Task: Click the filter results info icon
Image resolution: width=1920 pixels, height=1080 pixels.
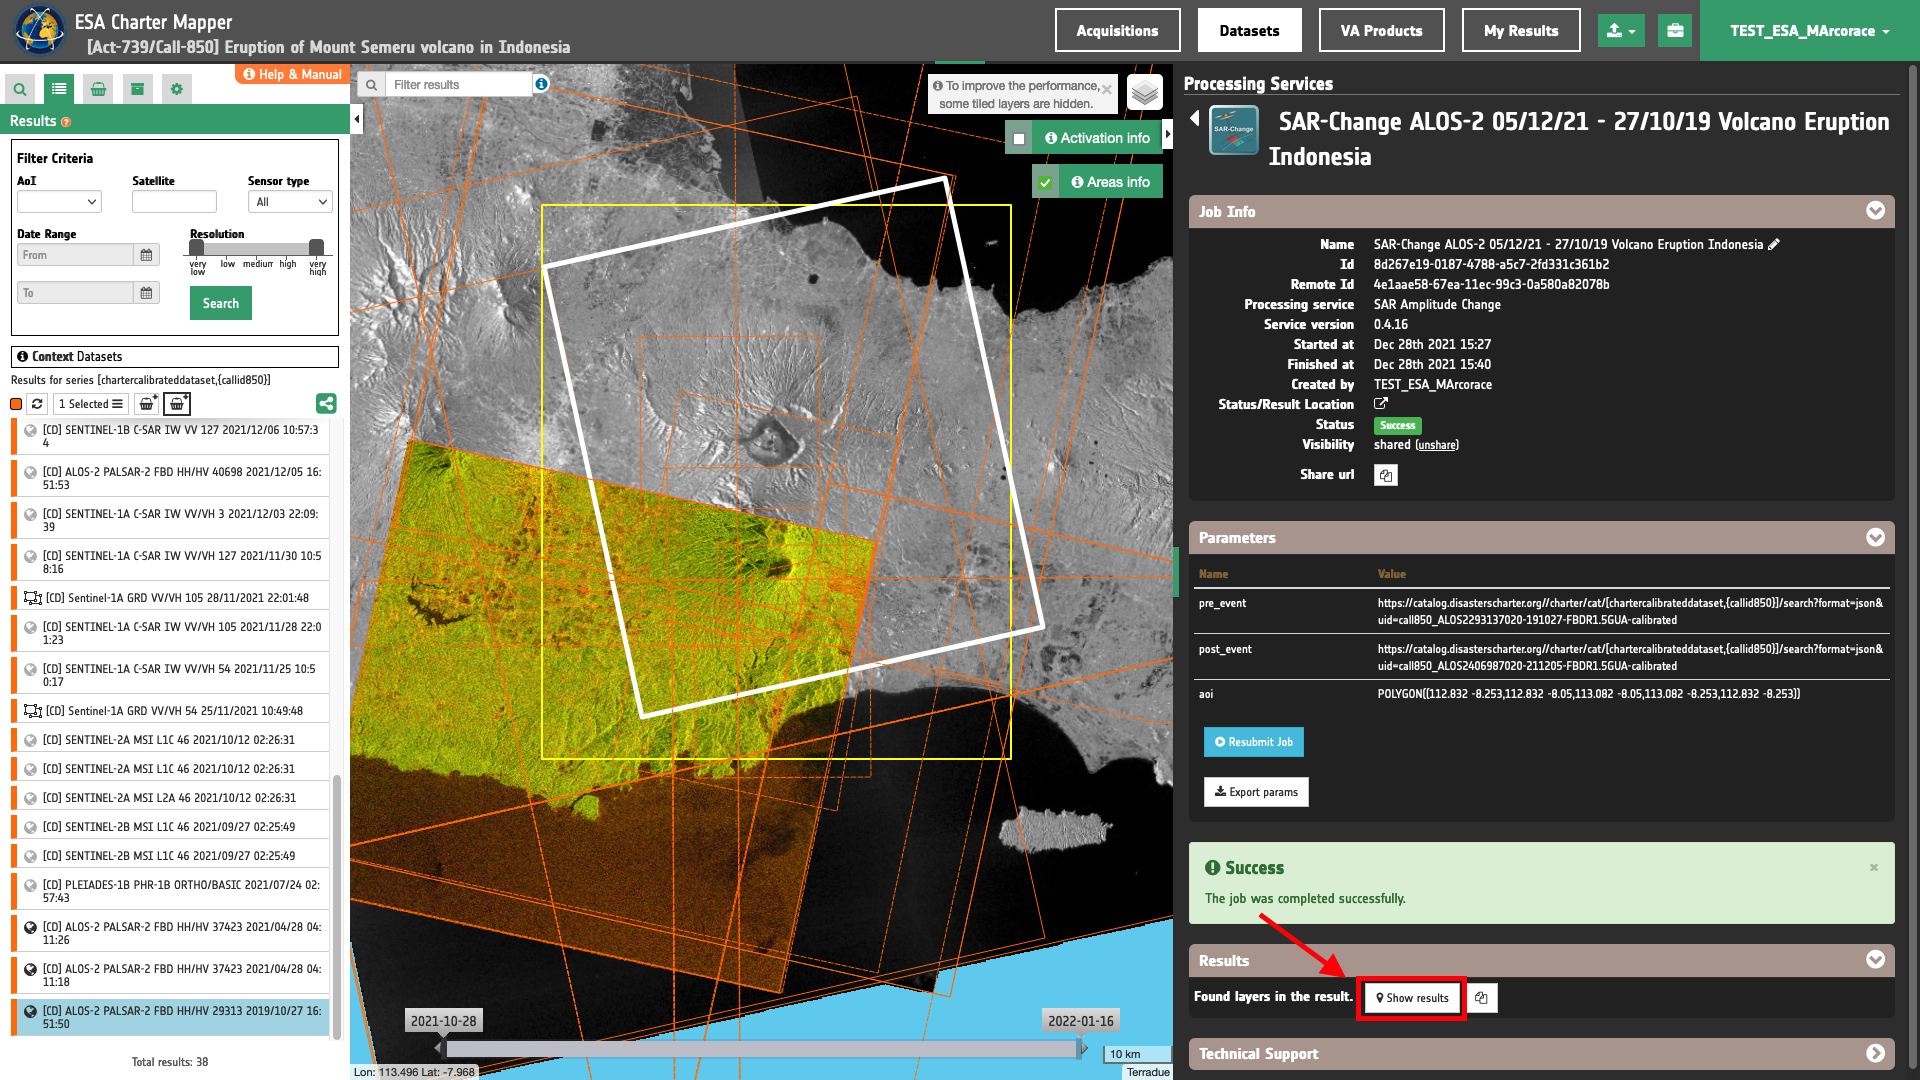Action: point(541,84)
